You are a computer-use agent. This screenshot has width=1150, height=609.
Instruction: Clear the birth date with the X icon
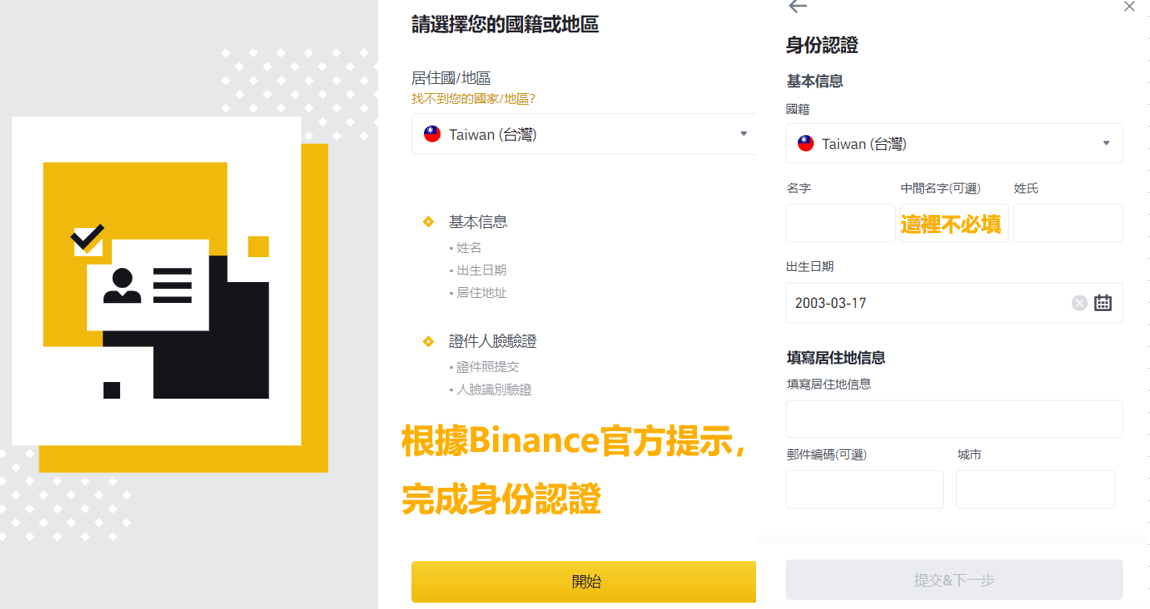click(x=1079, y=303)
